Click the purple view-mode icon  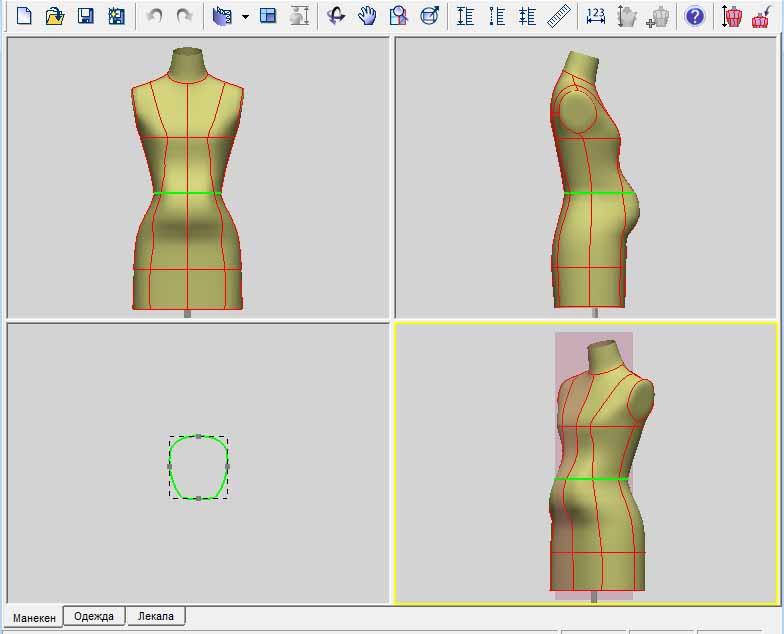click(x=222, y=16)
